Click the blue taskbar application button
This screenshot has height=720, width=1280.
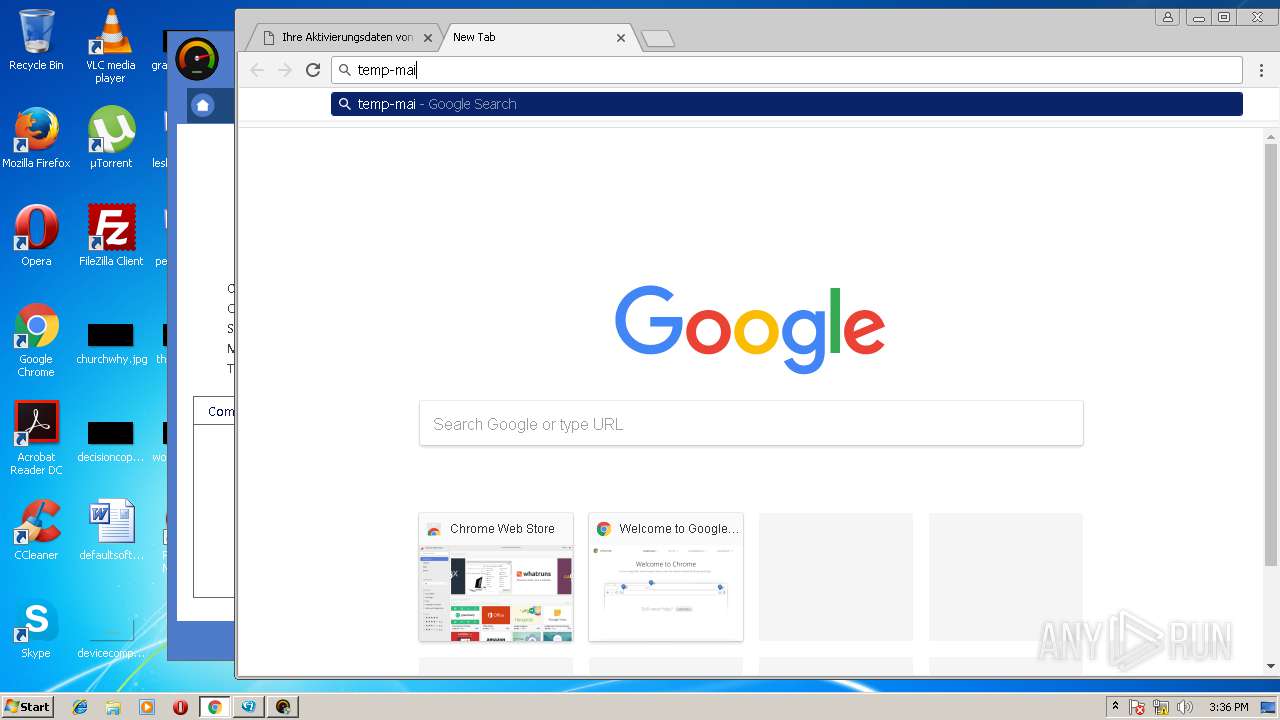pyautogui.click(x=248, y=707)
